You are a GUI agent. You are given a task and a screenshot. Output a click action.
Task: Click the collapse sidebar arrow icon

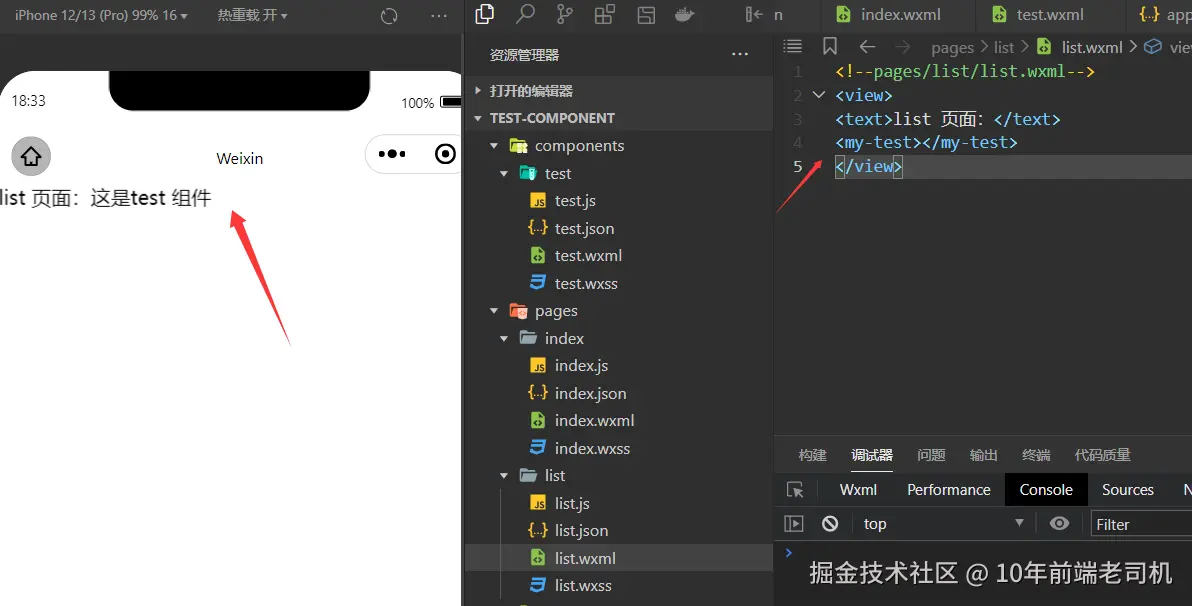(753, 14)
